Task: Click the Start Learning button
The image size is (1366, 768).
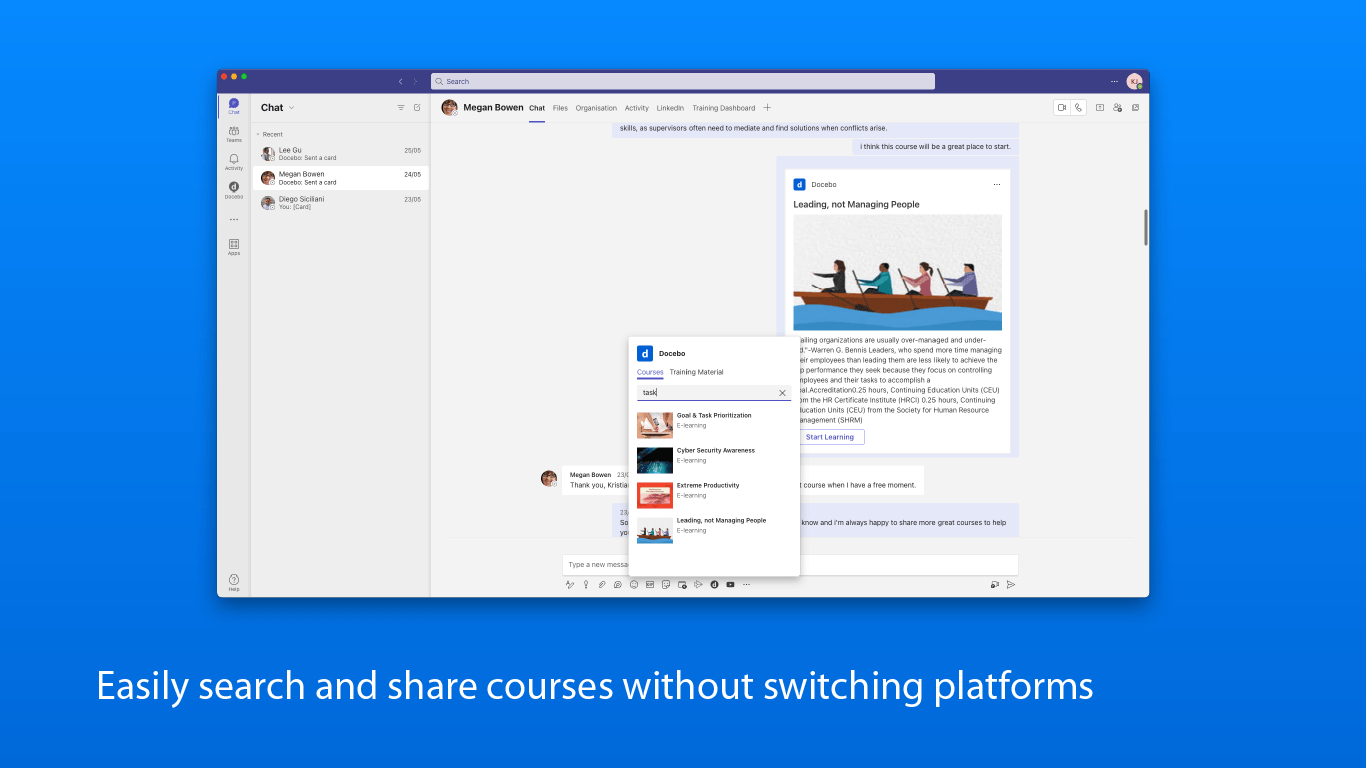Action: coord(830,437)
